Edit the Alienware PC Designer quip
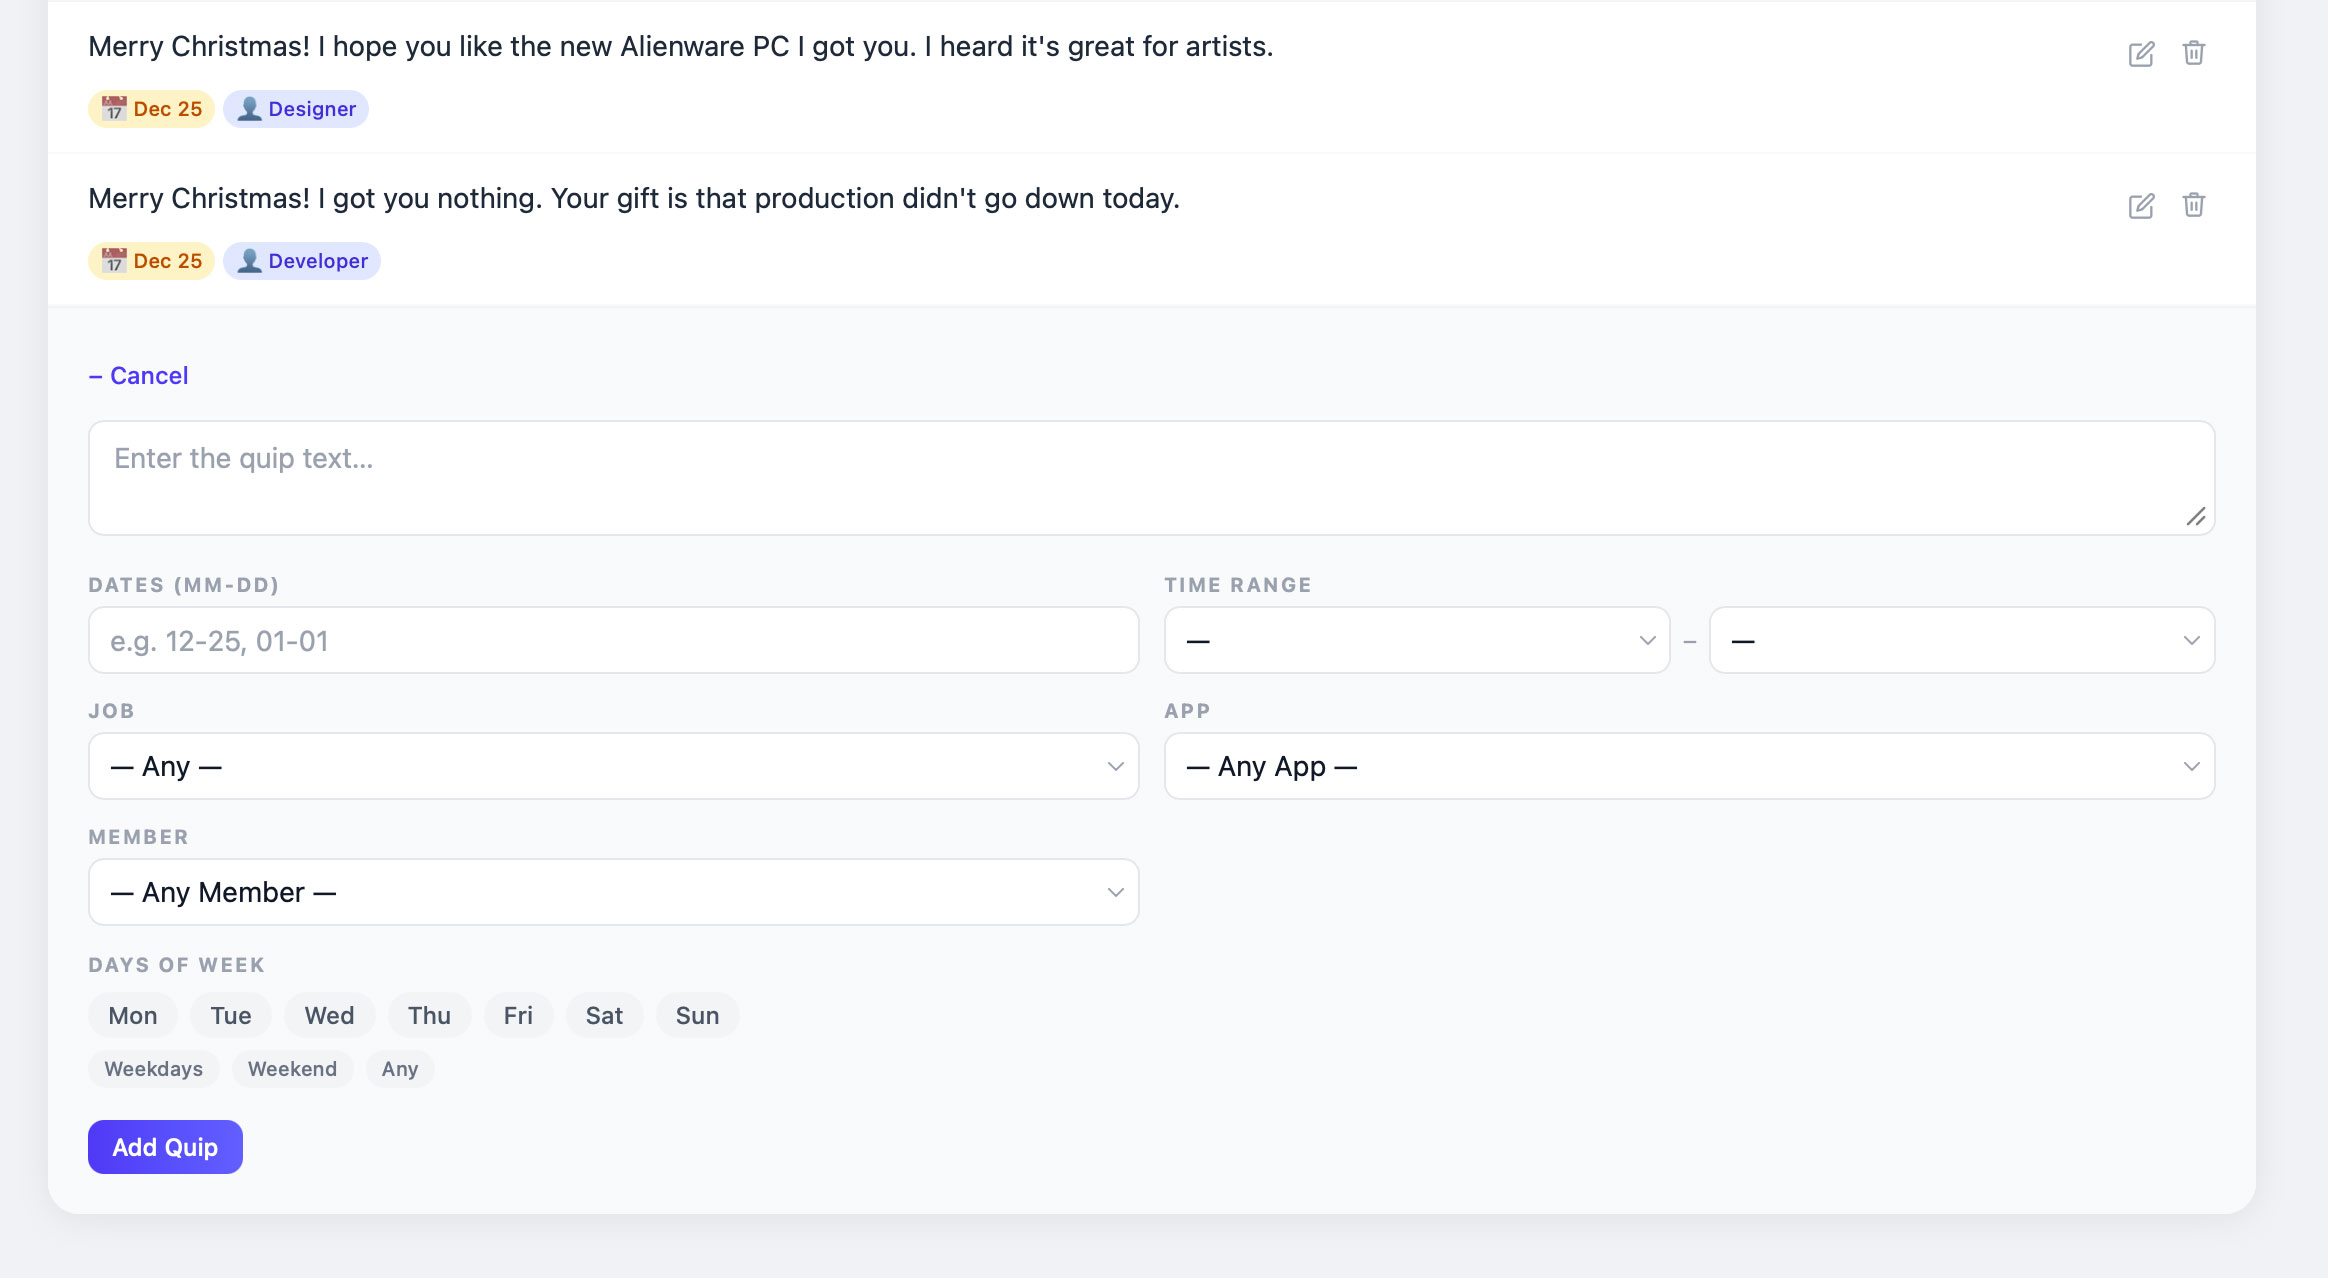The width and height of the screenshot is (2328, 1278). coord(2140,54)
